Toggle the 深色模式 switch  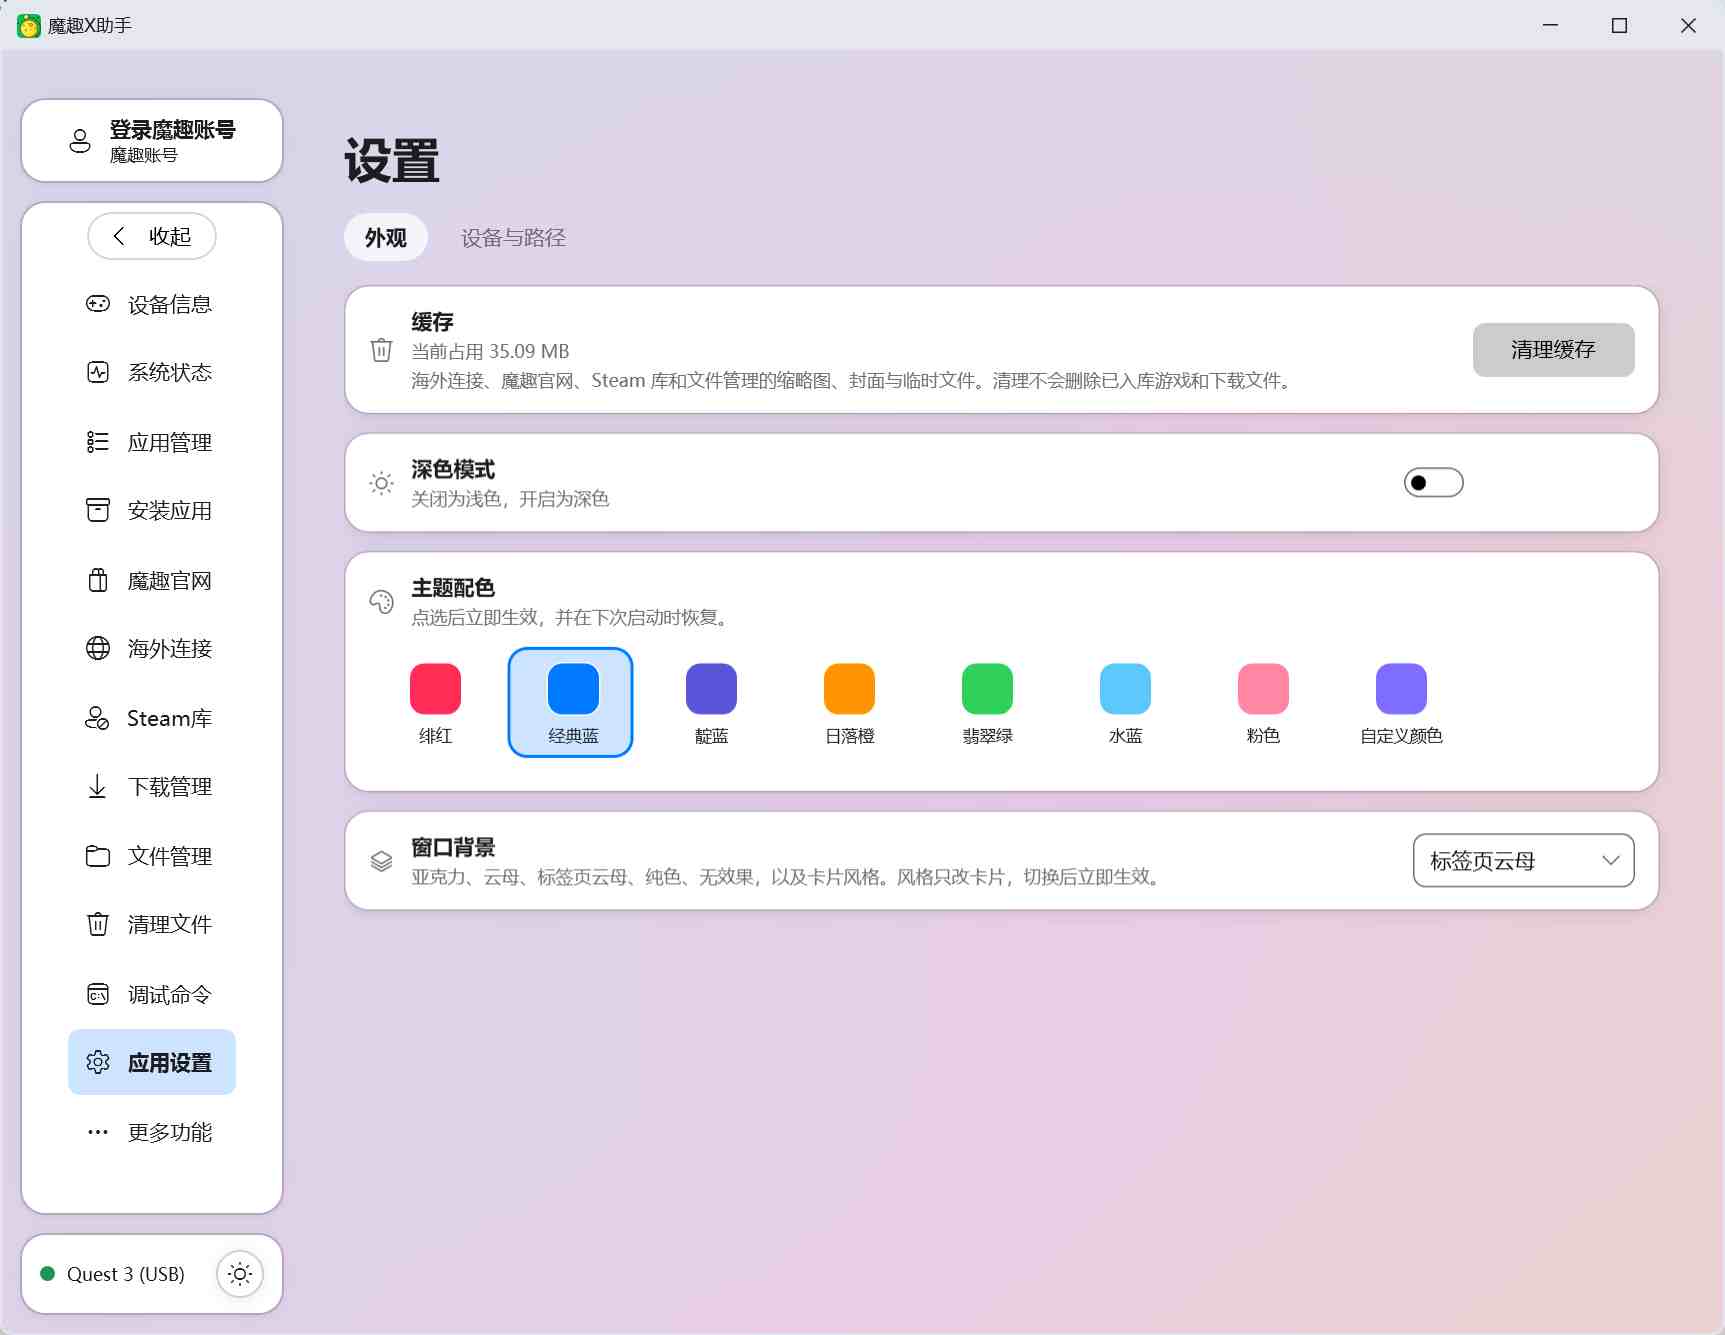[x=1433, y=483]
